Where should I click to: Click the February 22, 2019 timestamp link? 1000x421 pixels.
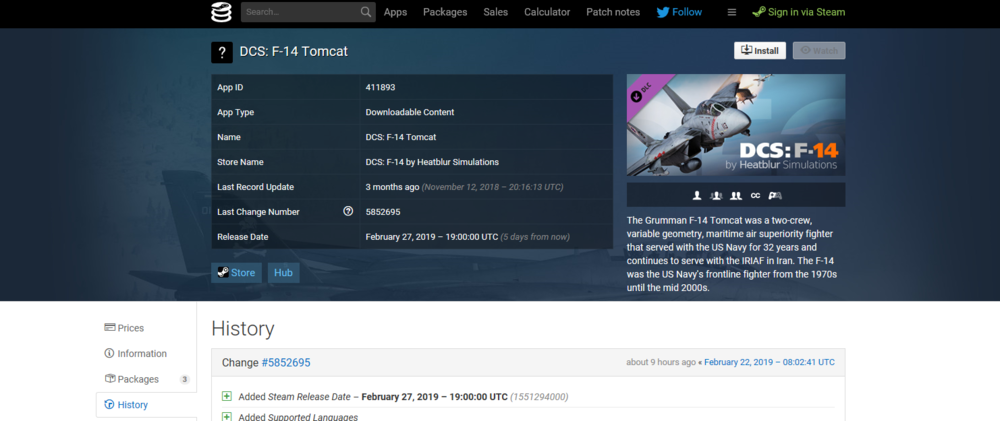click(769, 362)
